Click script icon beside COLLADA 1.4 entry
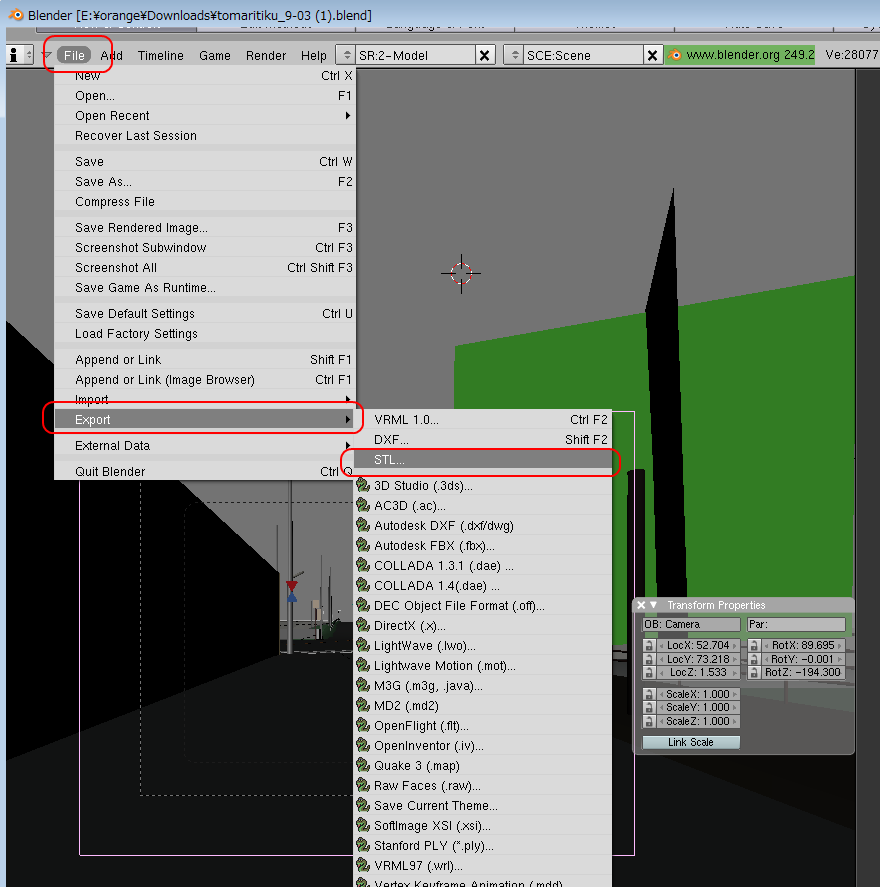 363,585
